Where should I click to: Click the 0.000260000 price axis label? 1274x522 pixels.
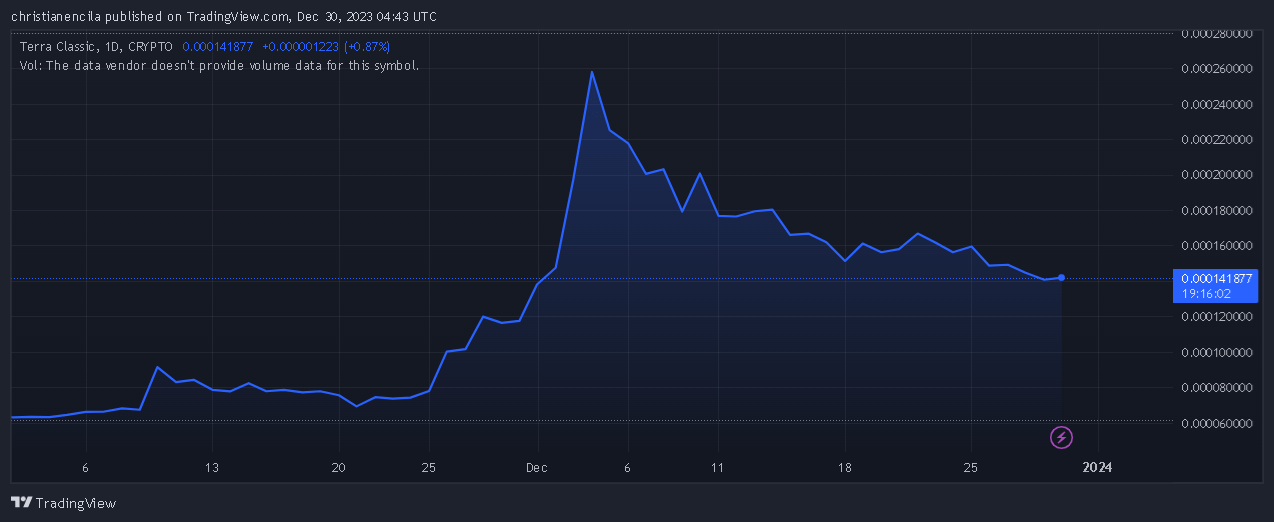(1216, 69)
